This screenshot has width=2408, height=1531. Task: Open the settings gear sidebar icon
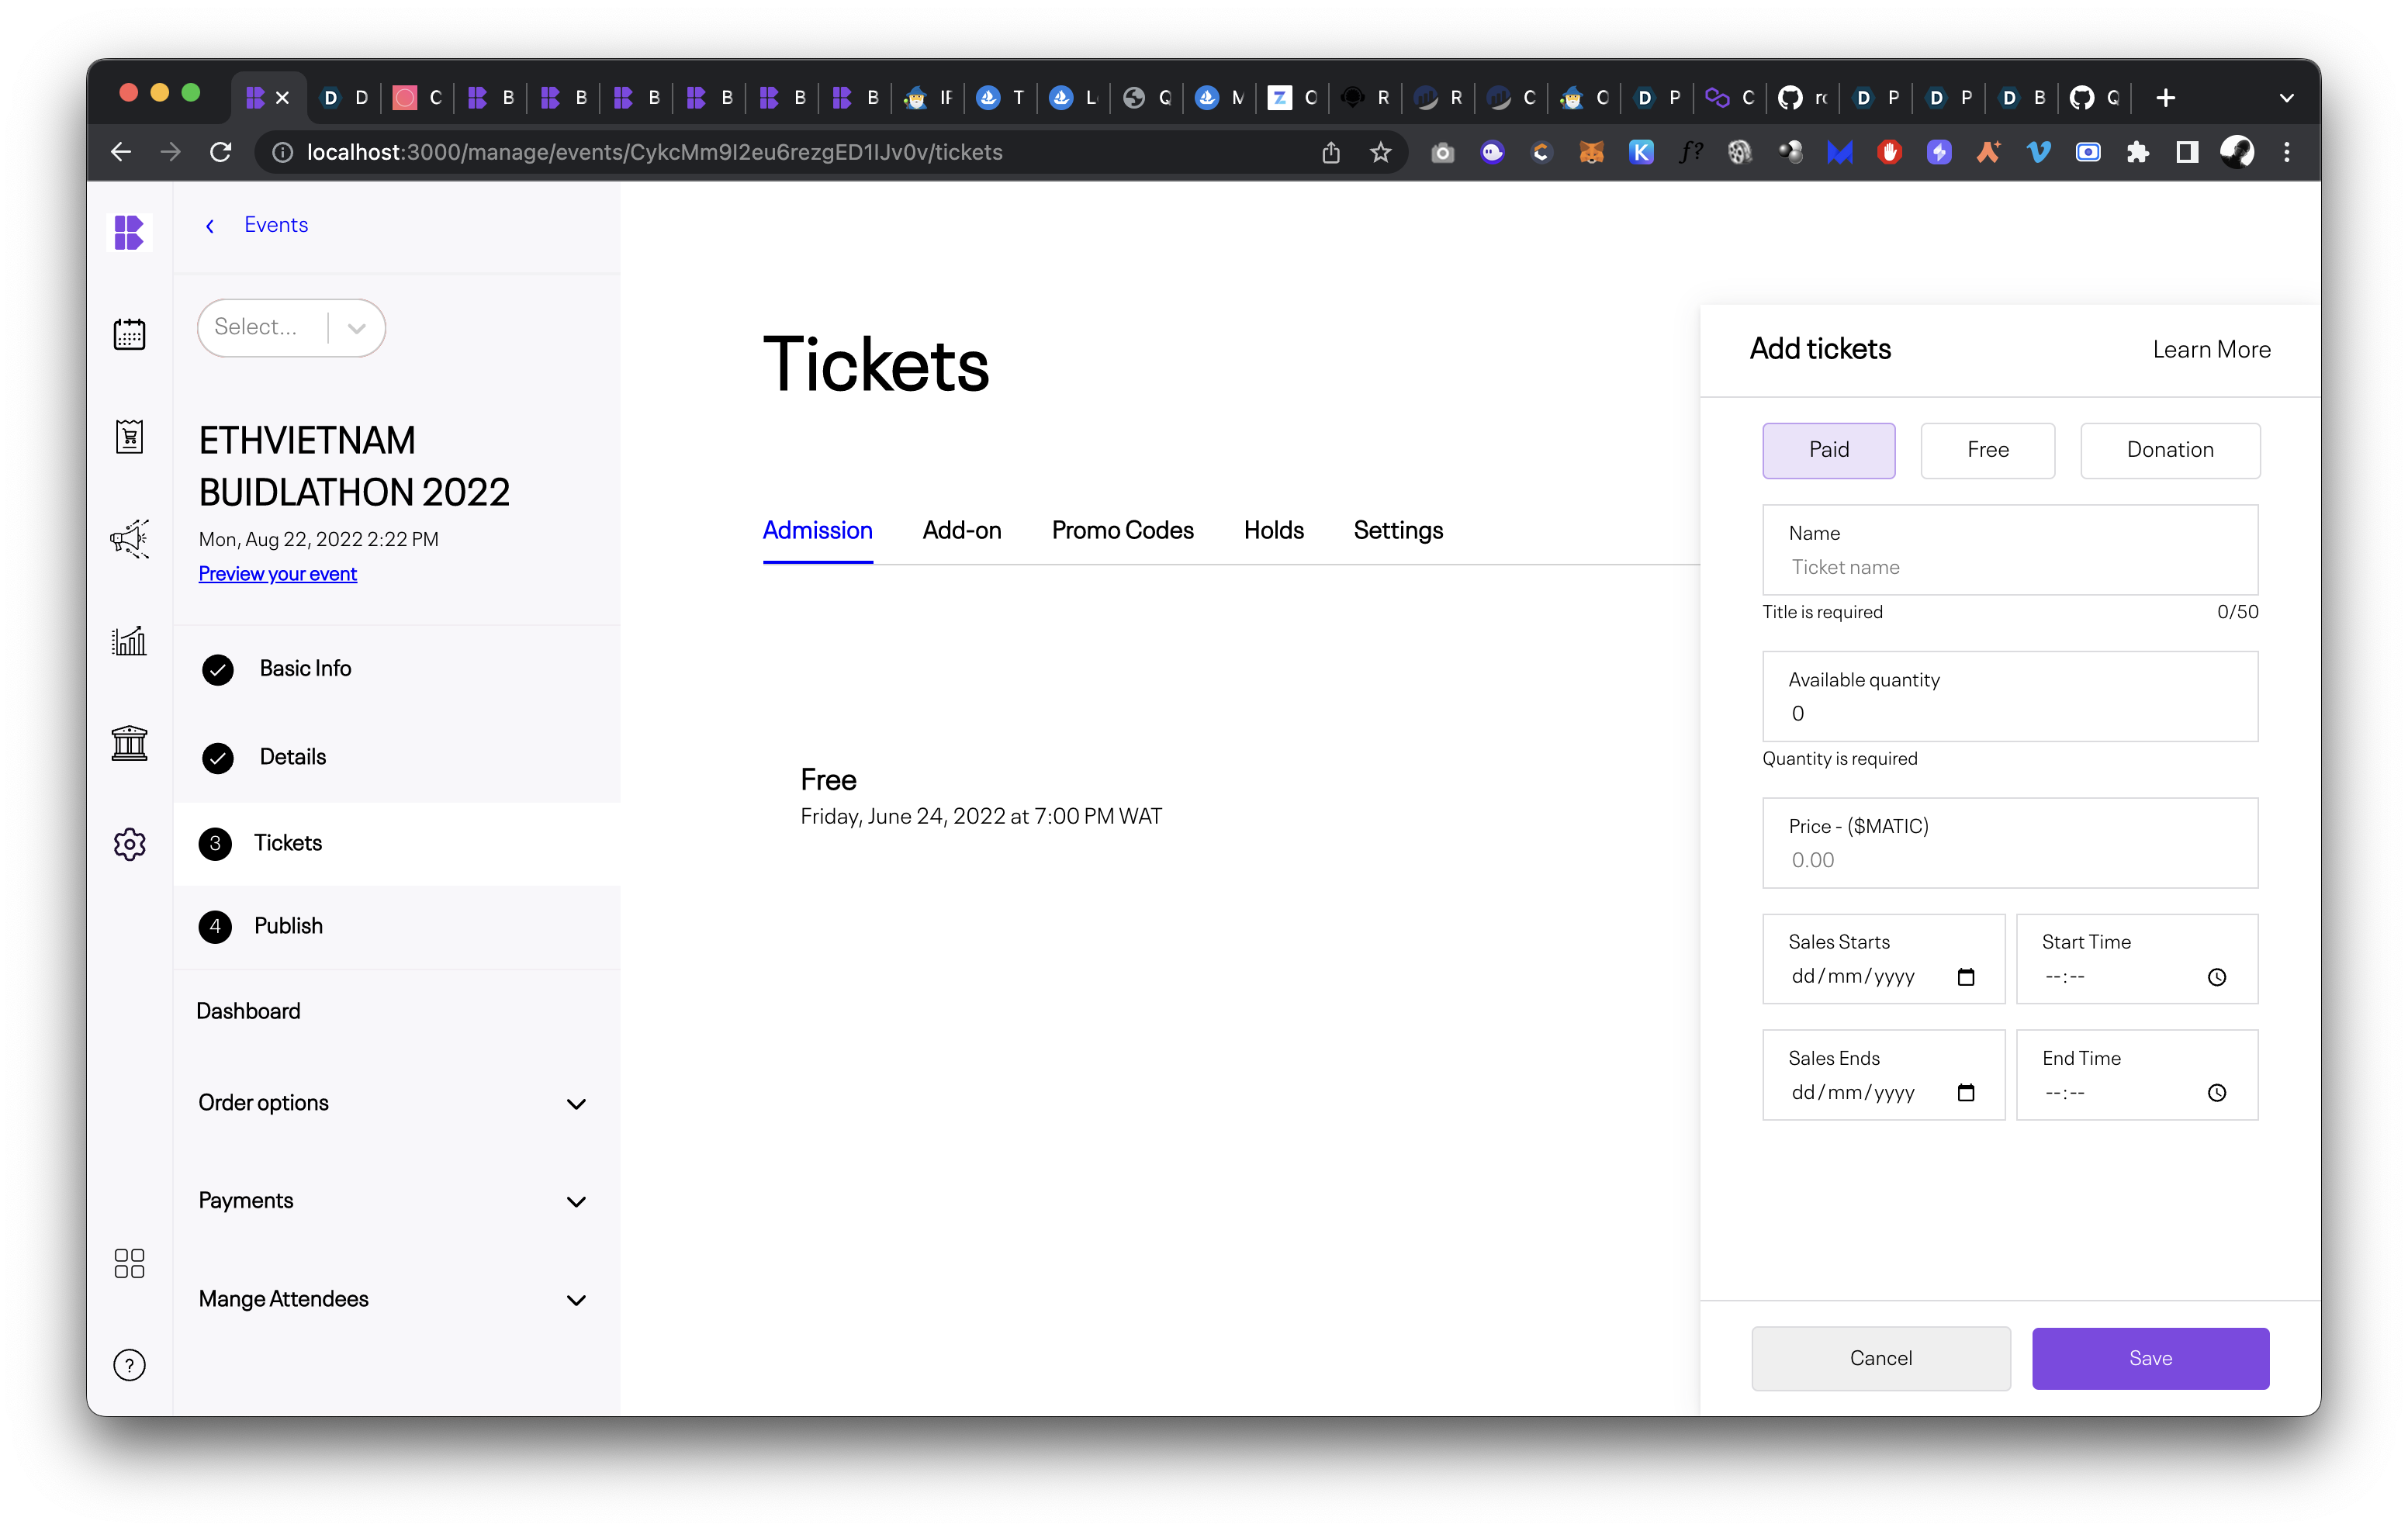point(129,845)
